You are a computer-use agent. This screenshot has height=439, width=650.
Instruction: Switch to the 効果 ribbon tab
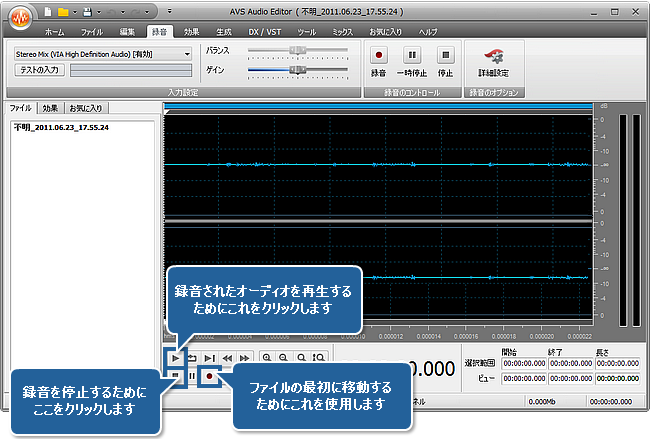(x=192, y=32)
